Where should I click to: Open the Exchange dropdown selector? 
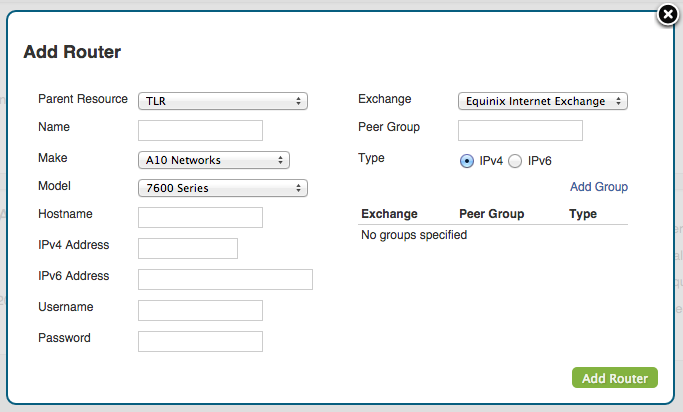point(542,101)
